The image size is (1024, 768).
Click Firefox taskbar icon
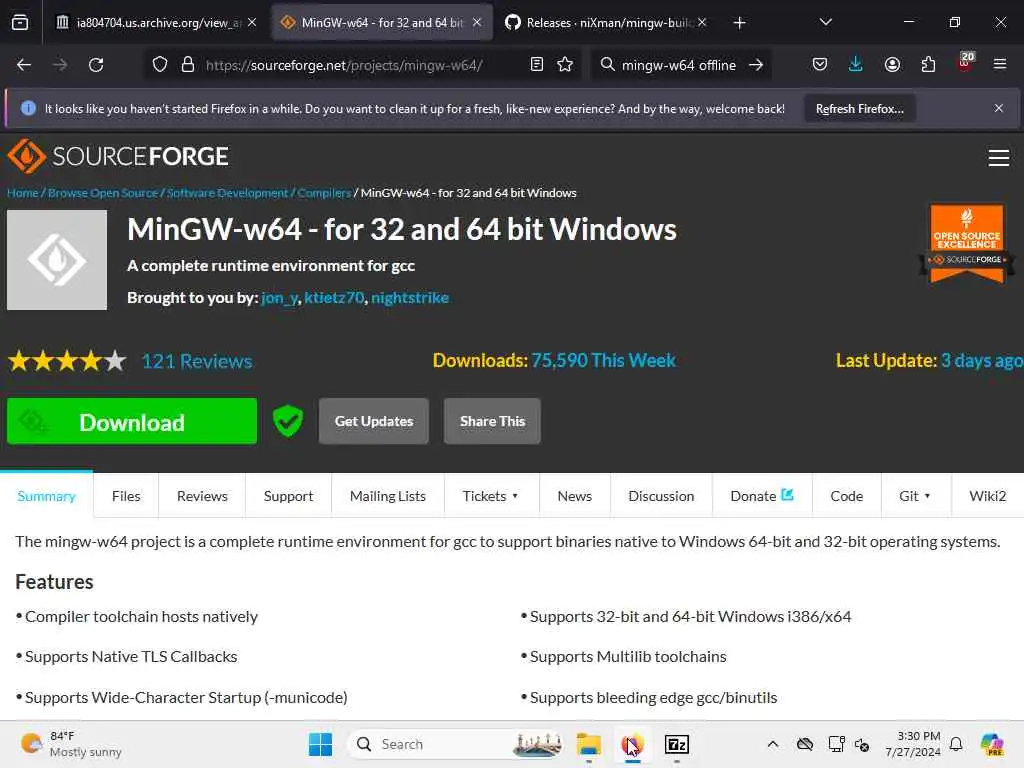632,744
